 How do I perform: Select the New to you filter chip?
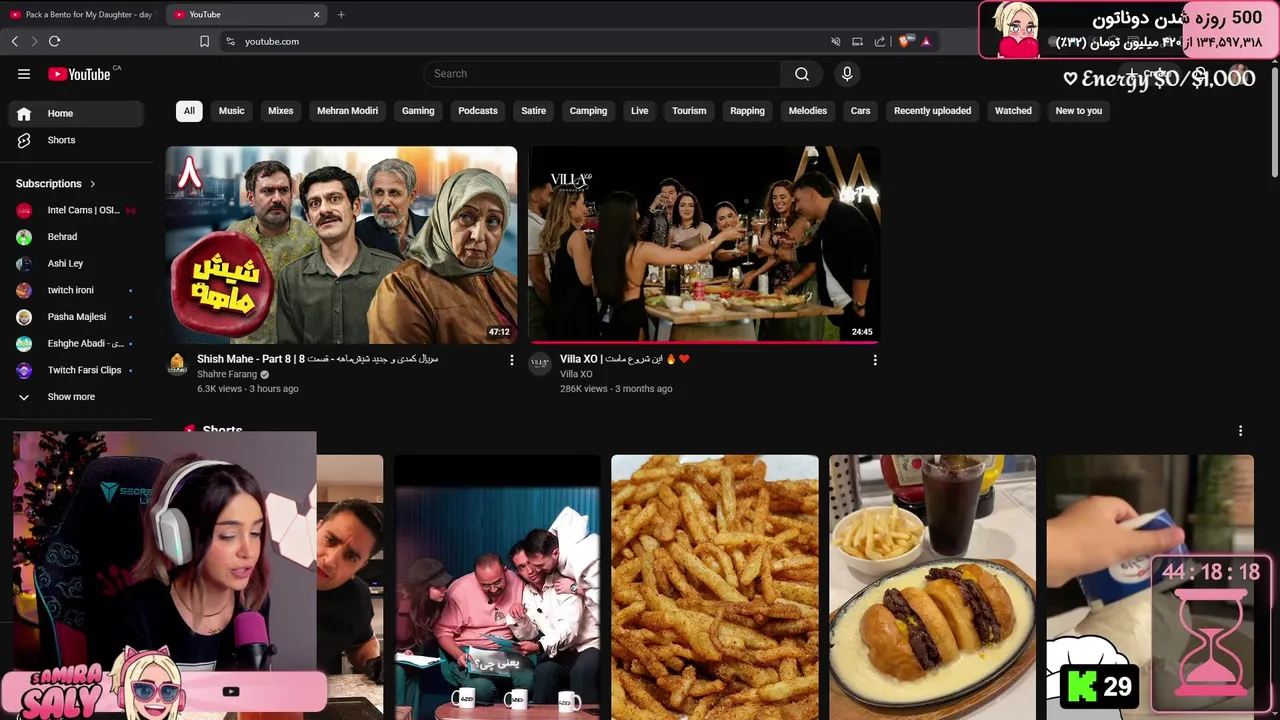1078,111
